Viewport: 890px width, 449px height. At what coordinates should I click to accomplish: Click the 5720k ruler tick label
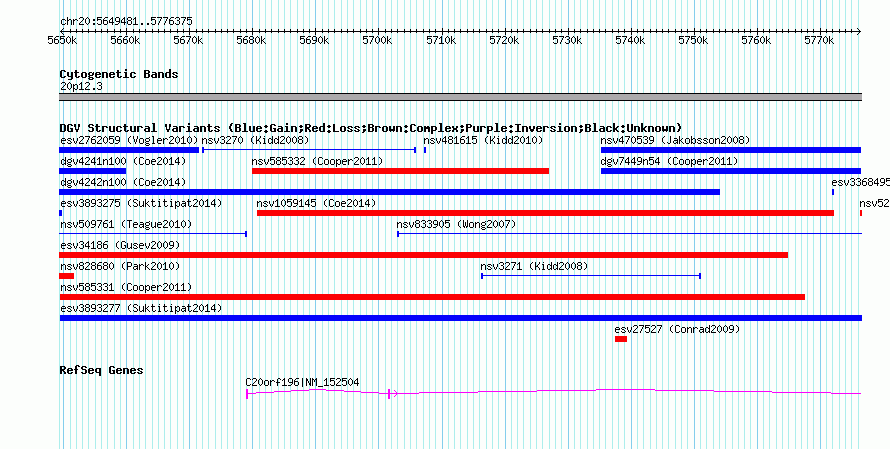[504, 41]
